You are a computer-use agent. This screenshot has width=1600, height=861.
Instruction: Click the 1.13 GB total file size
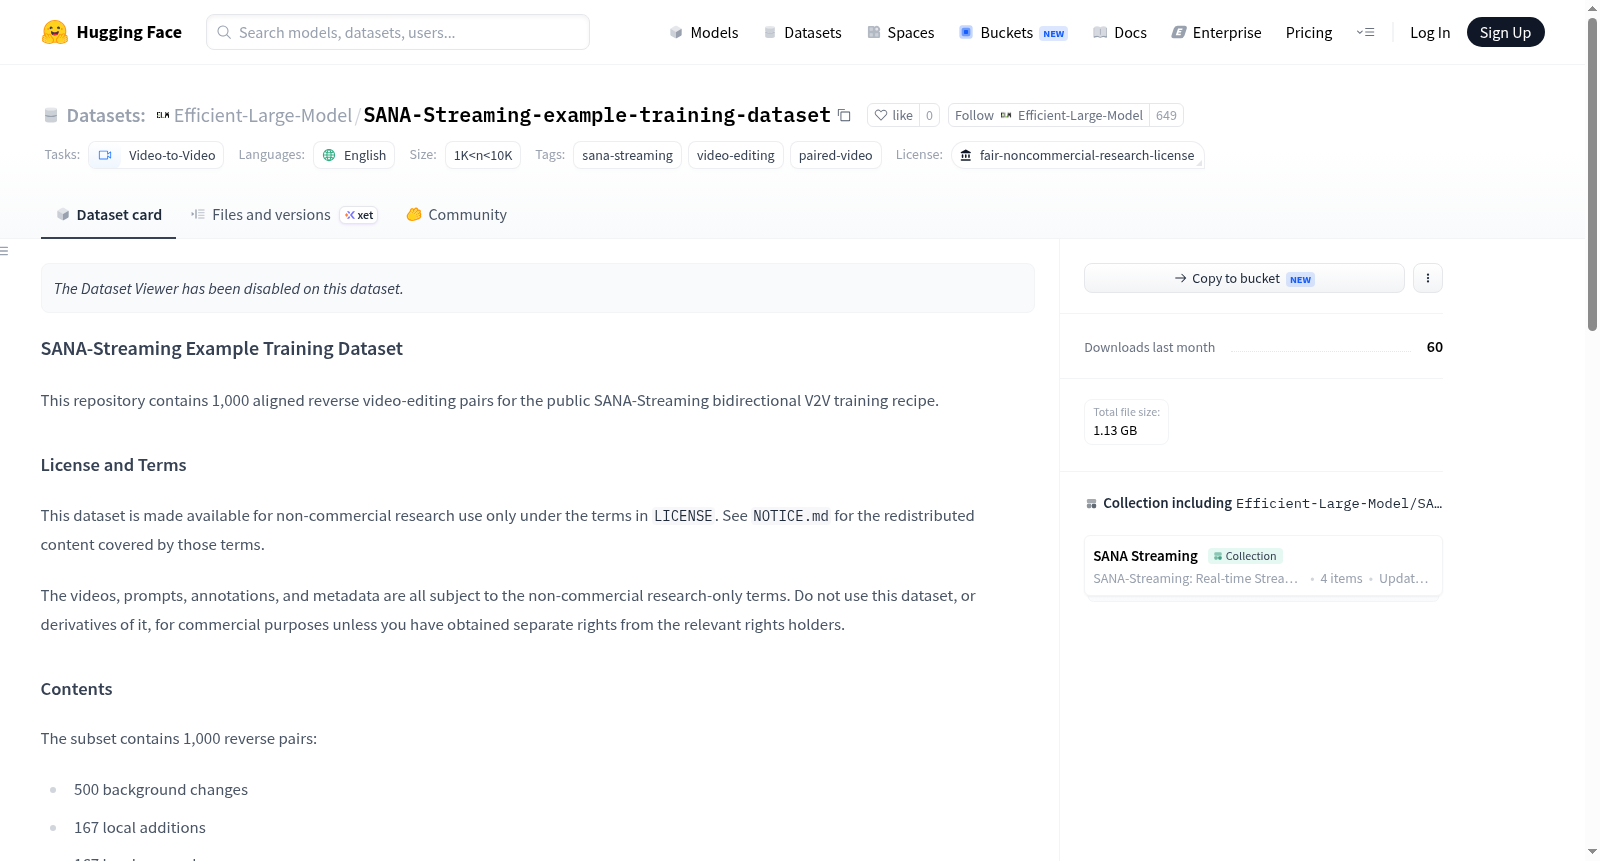(1115, 431)
